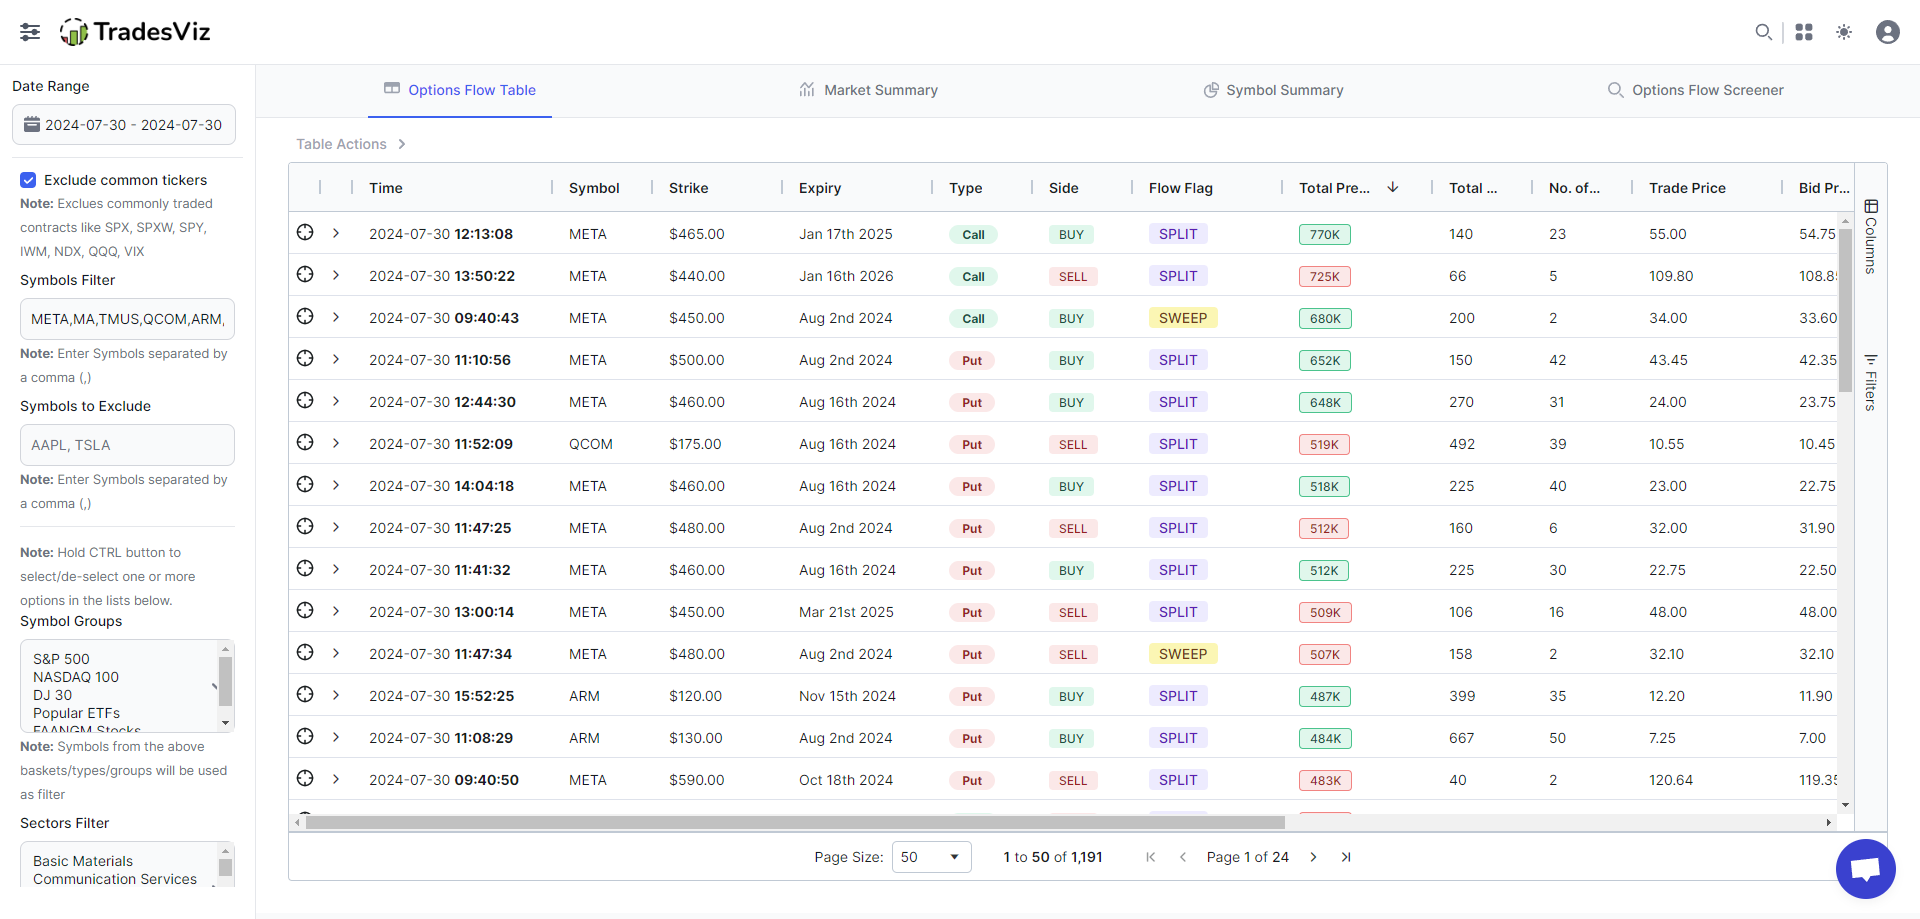This screenshot has height=919, width=1920.
Task: Switch to Market Summary tab
Action: pyautogui.click(x=868, y=90)
